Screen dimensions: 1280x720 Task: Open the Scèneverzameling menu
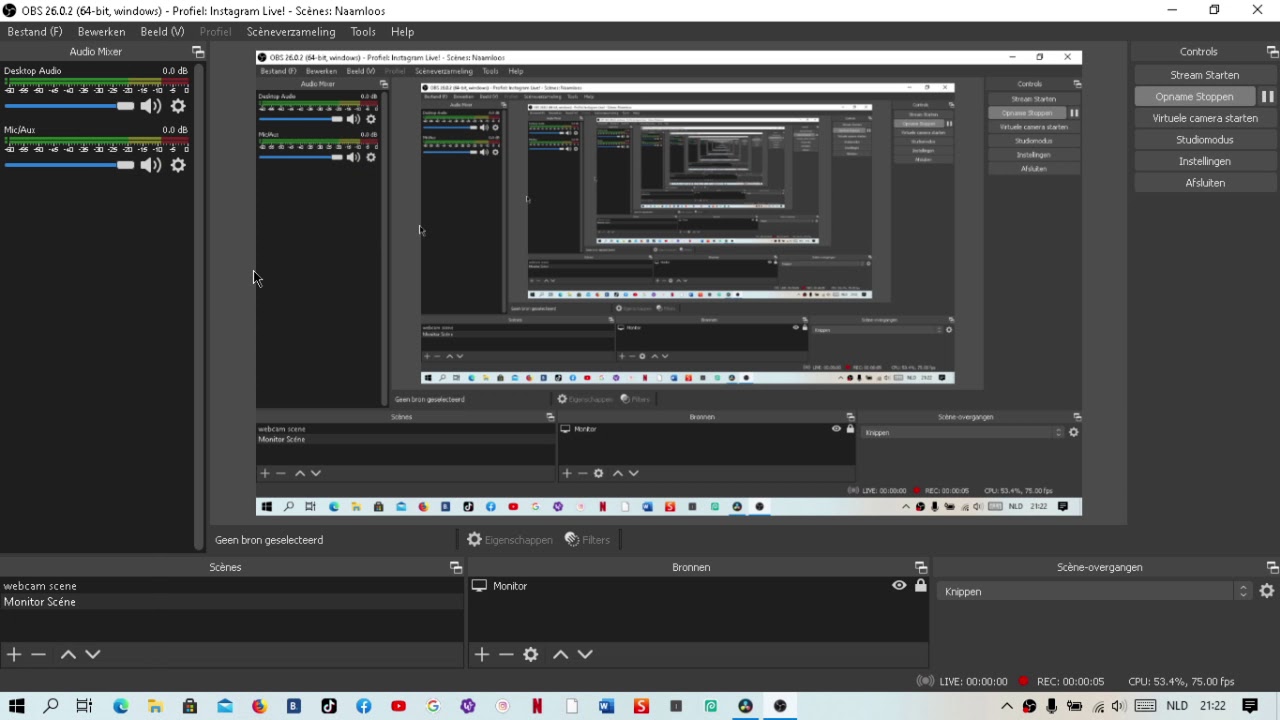pos(291,32)
